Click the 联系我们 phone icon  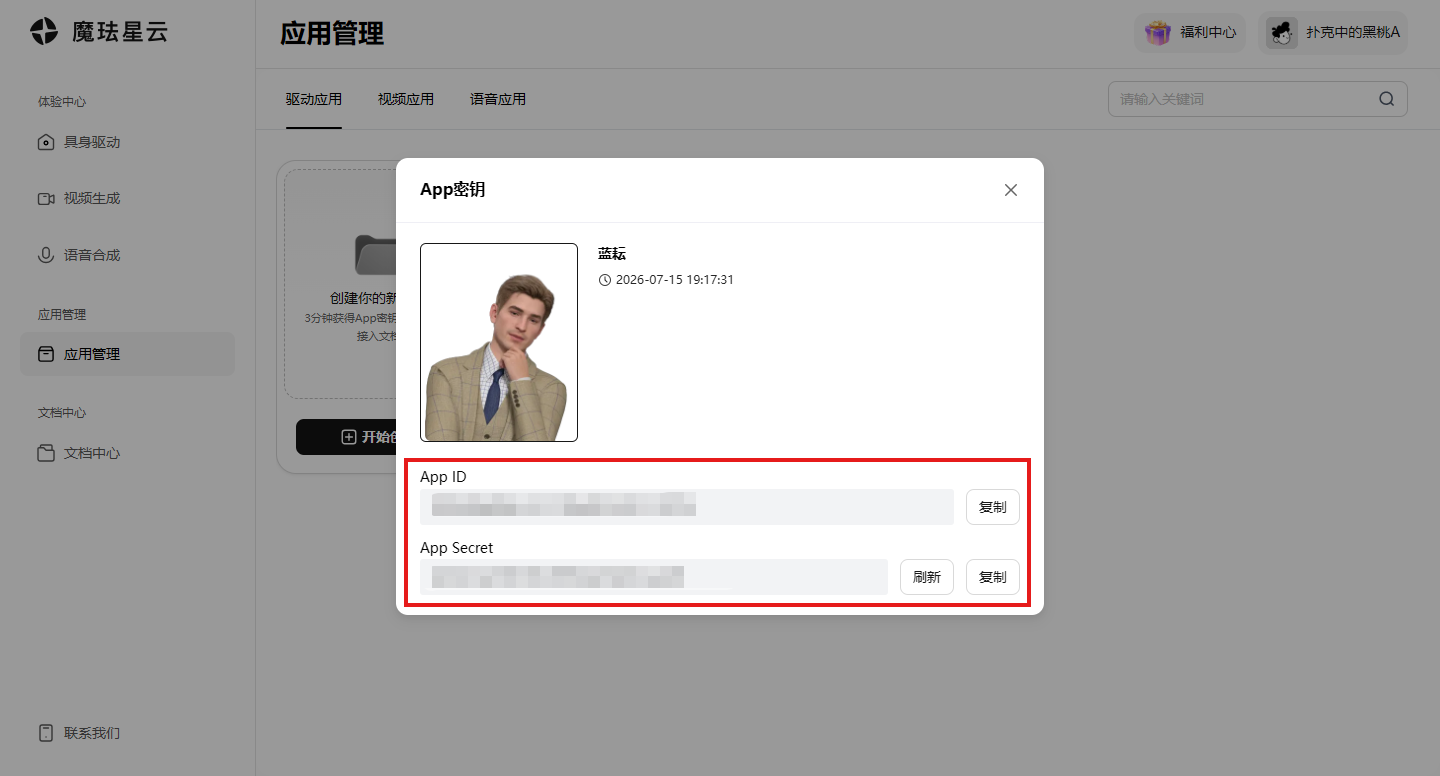pyautogui.click(x=46, y=733)
